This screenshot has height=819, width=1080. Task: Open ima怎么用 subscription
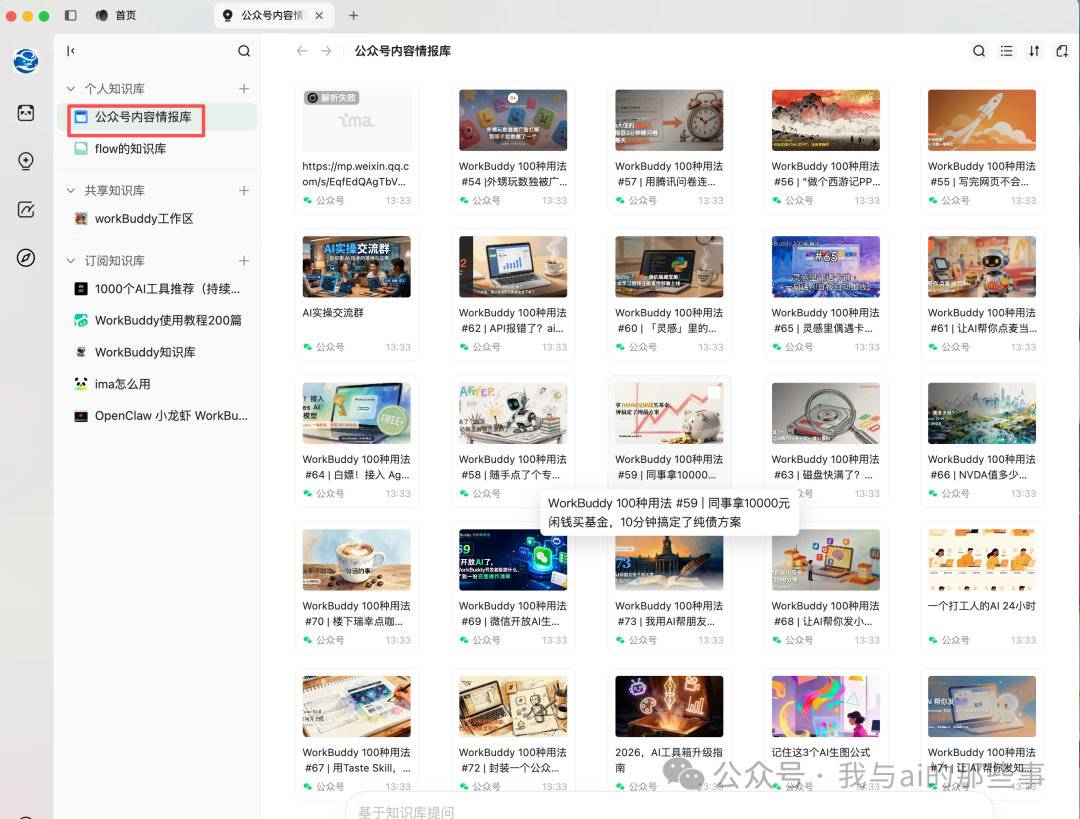[x=158, y=384]
